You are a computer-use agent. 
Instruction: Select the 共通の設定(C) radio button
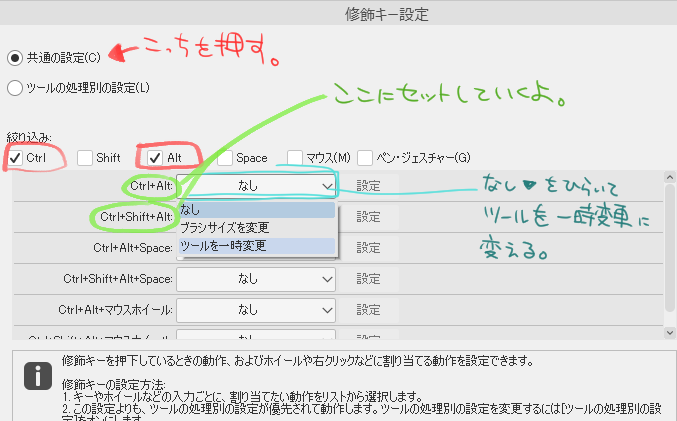click(15, 57)
